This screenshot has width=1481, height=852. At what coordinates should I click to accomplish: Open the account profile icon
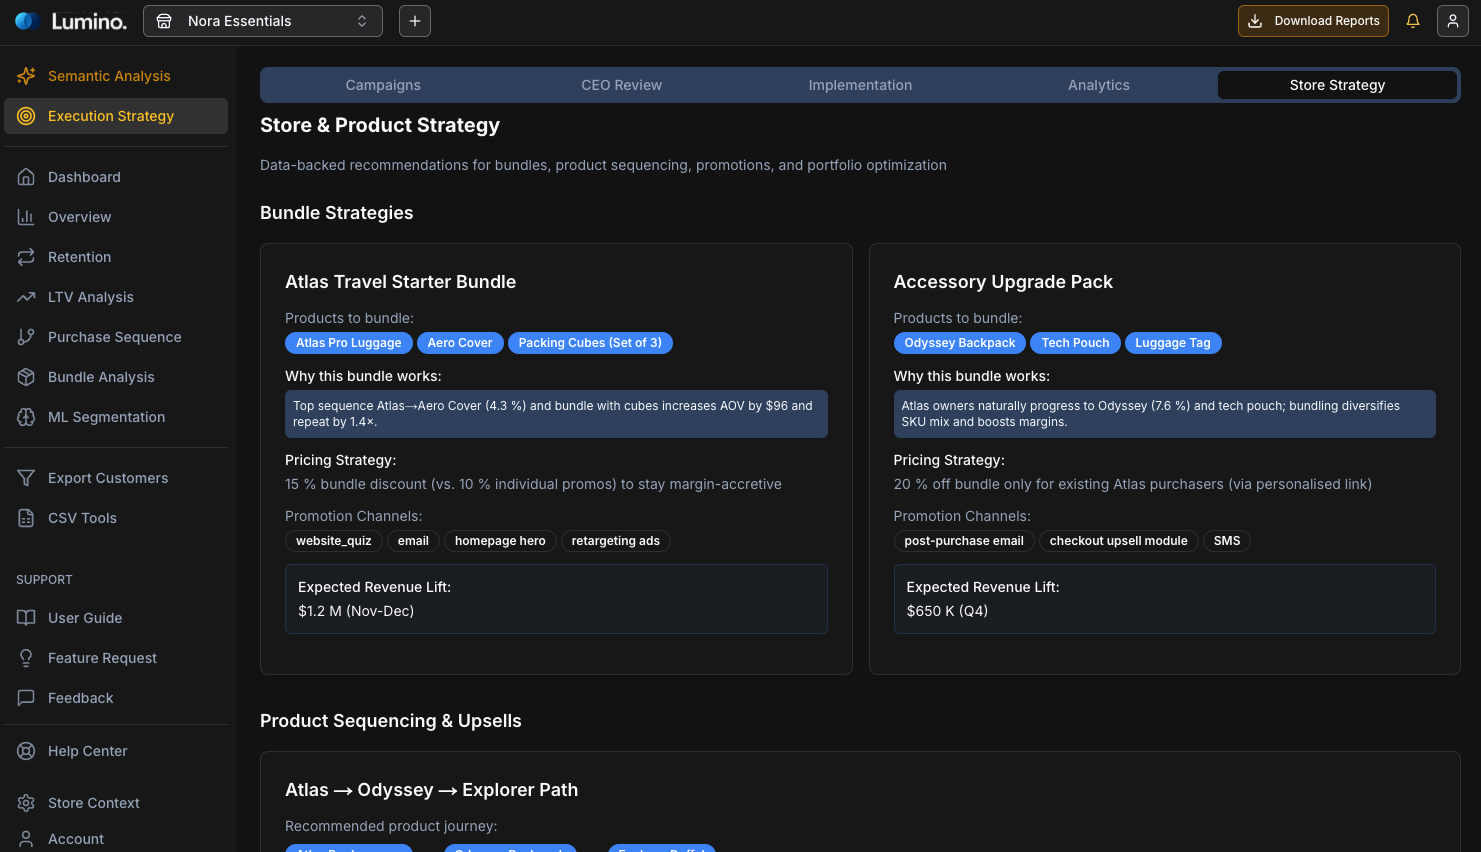pos(1453,20)
